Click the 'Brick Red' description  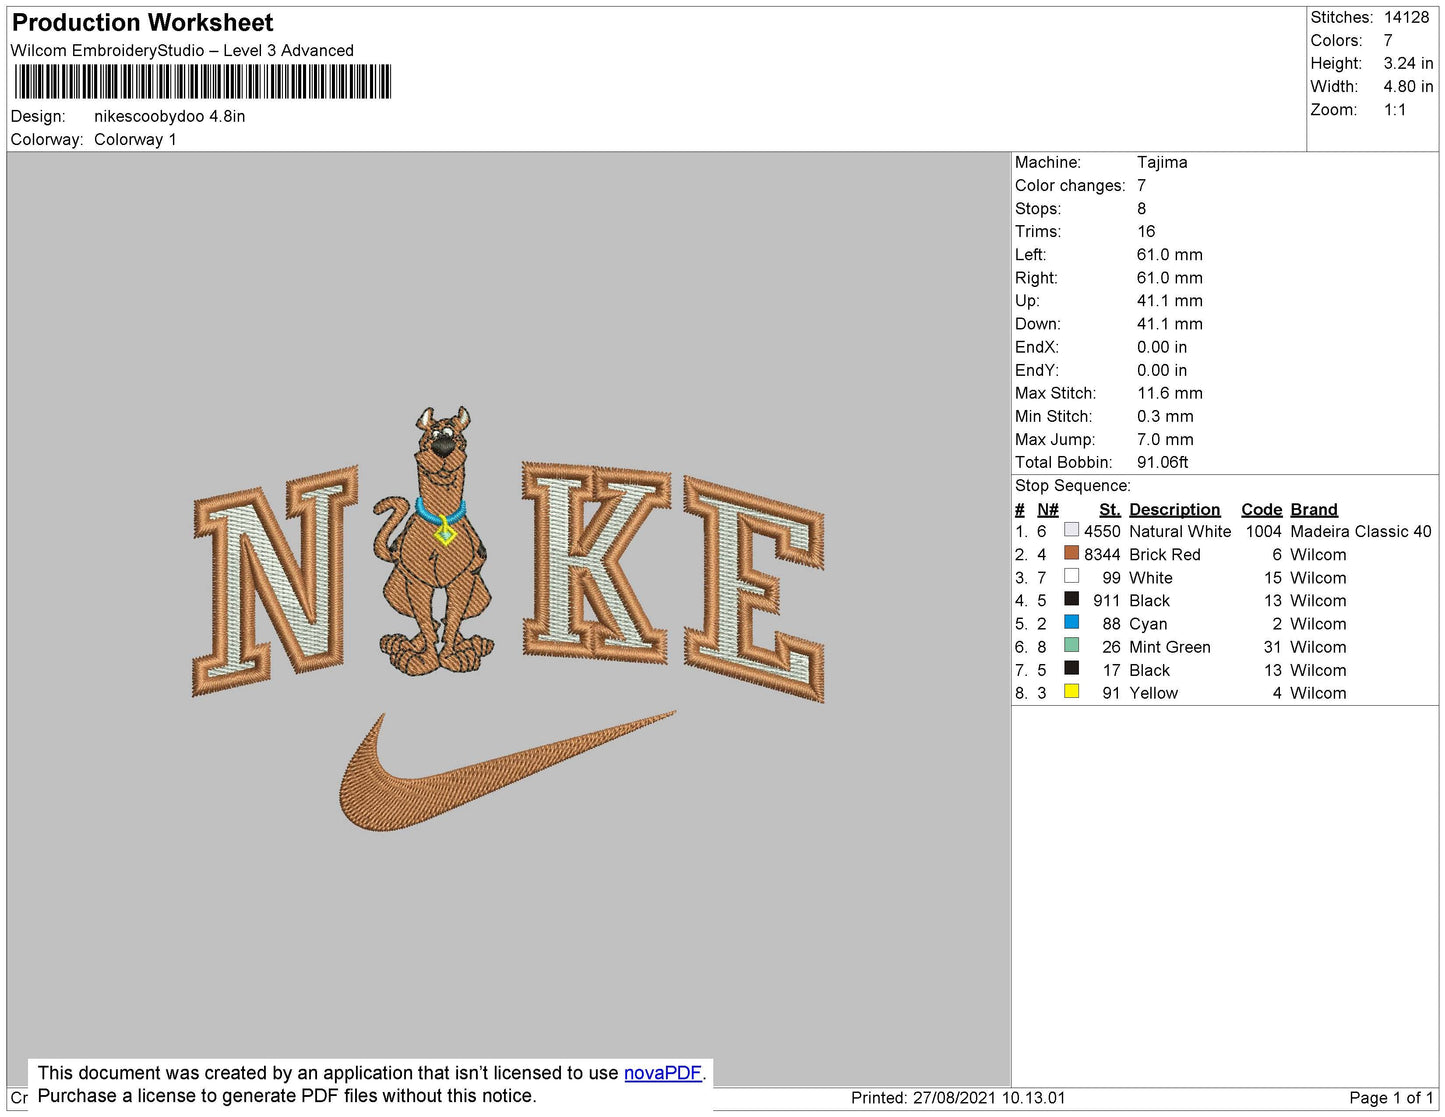point(1165,554)
